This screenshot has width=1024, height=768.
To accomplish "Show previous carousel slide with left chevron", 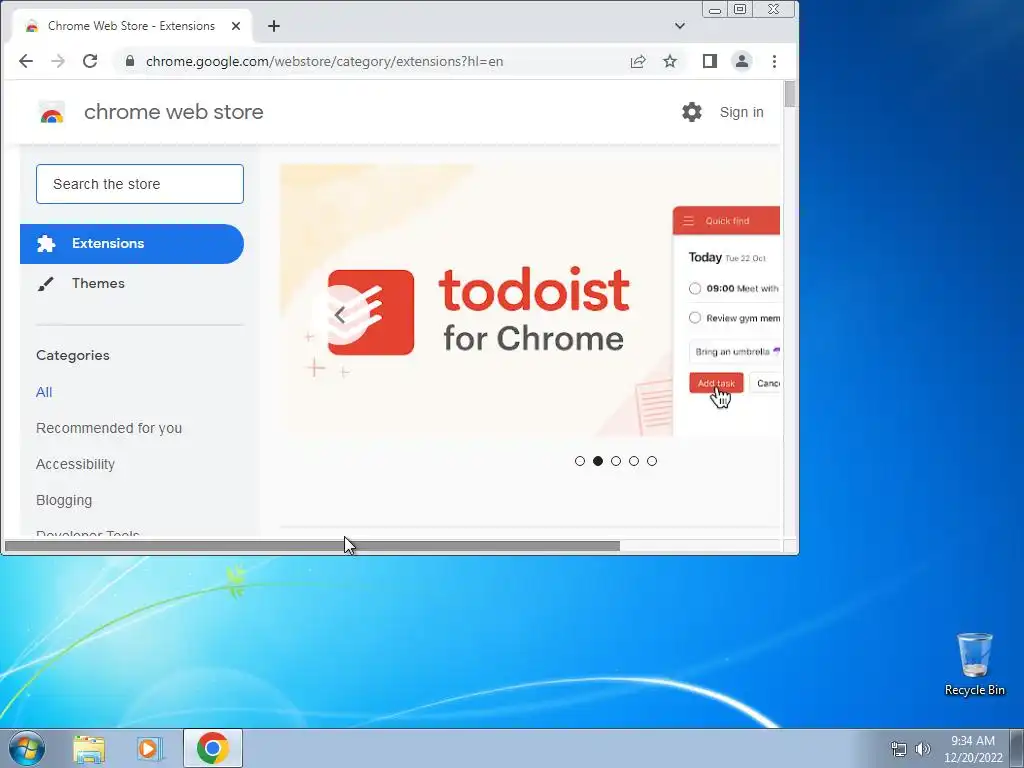I will [340, 315].
